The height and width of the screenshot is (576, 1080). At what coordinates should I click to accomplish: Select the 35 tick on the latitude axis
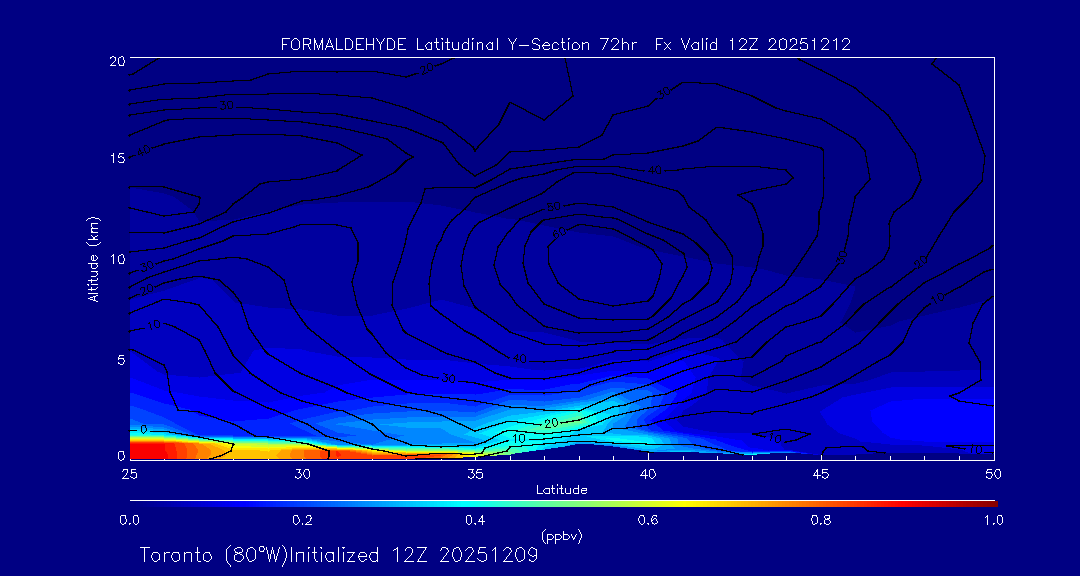[x=475, y=472]
